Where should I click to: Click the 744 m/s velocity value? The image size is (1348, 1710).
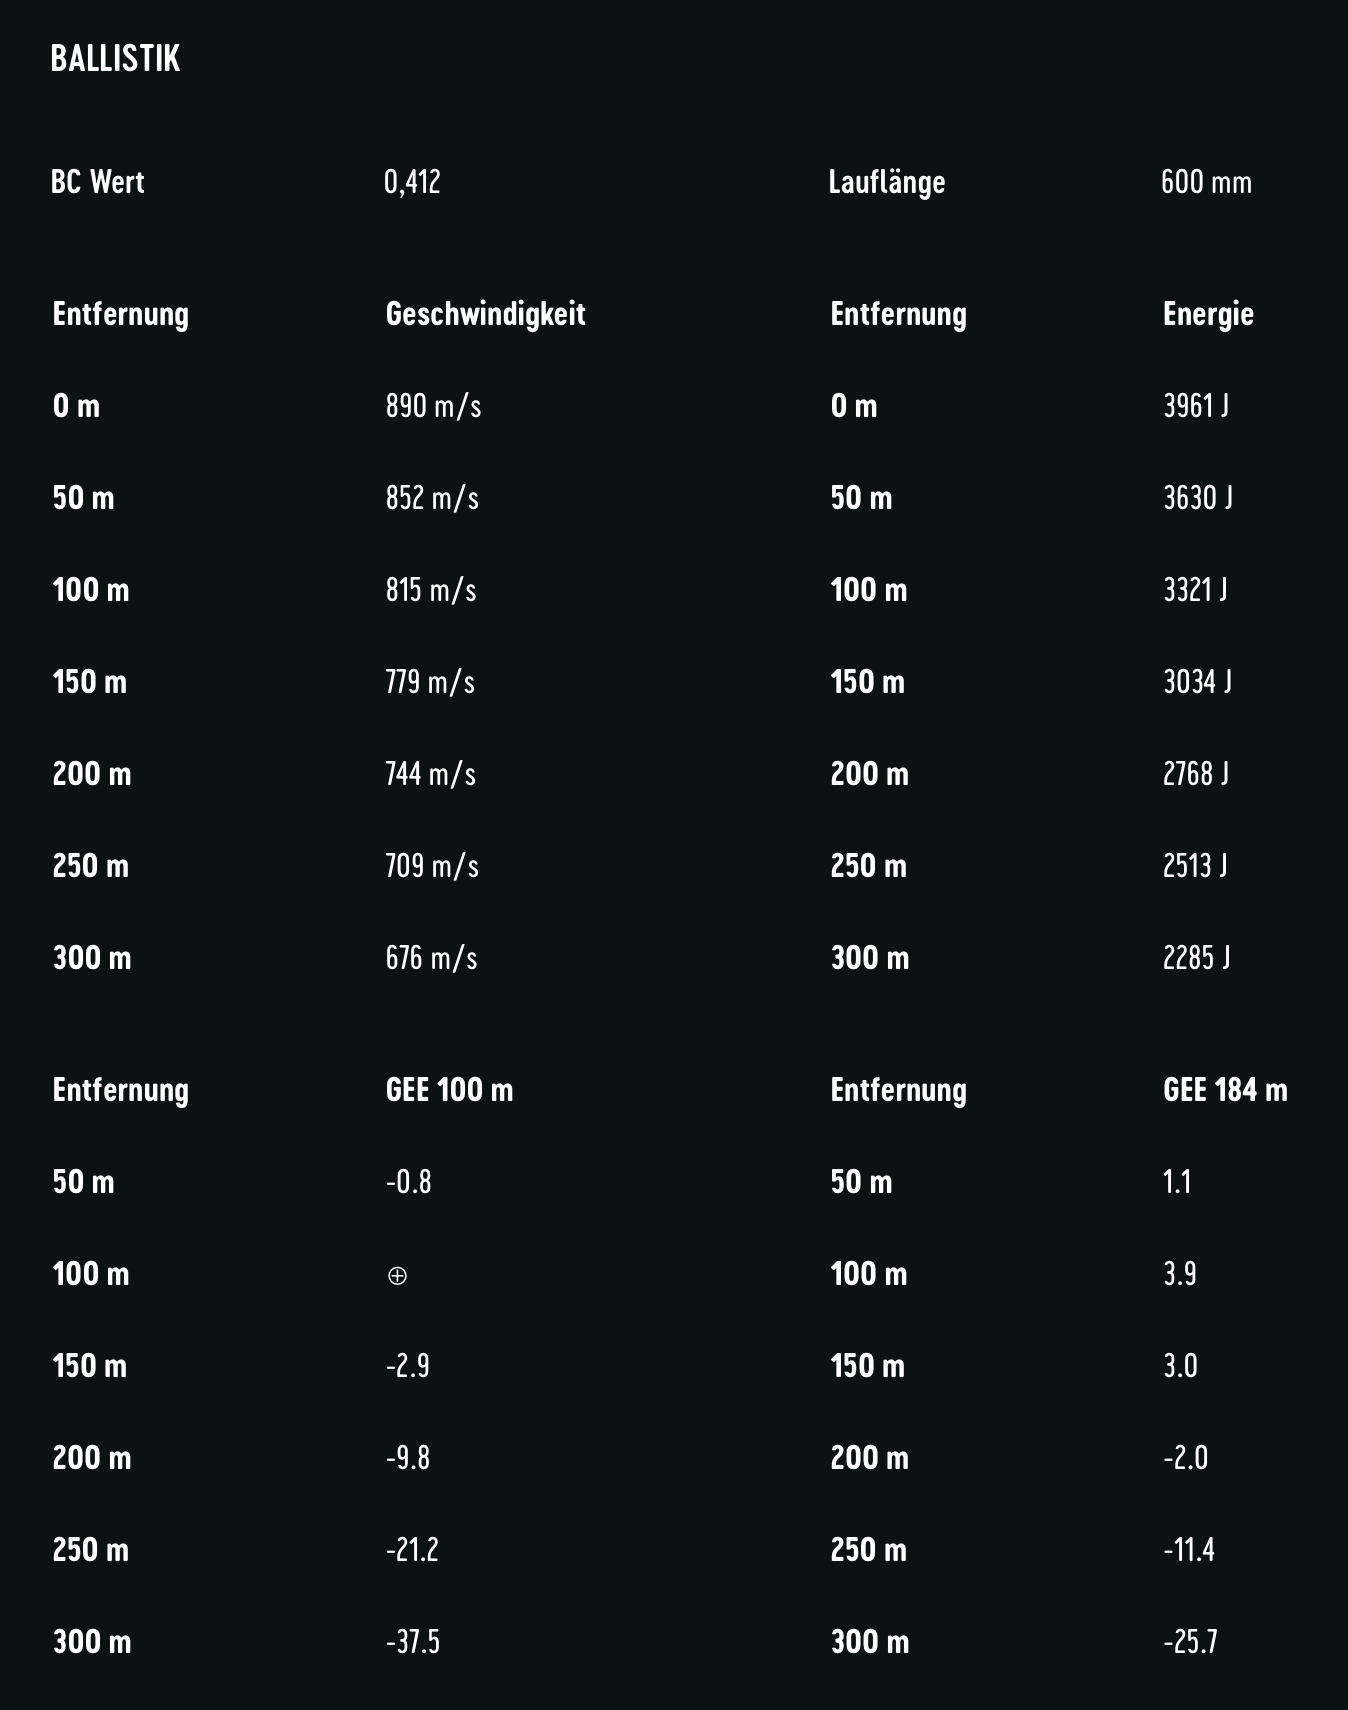pos(430,774)
